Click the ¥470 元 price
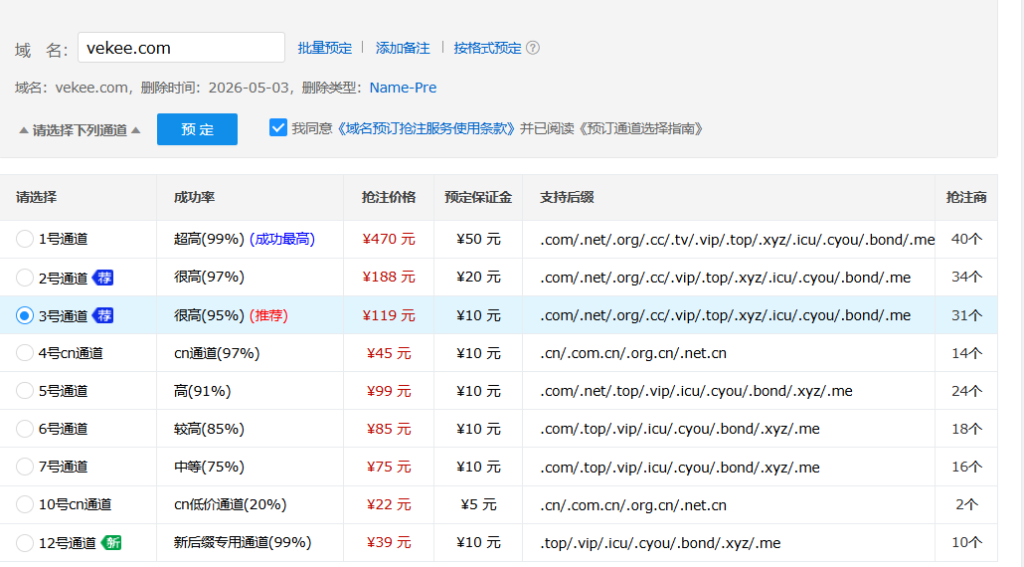Viewport: 1024px width, 567px height. pyautogui.click(x=389, y=239)
